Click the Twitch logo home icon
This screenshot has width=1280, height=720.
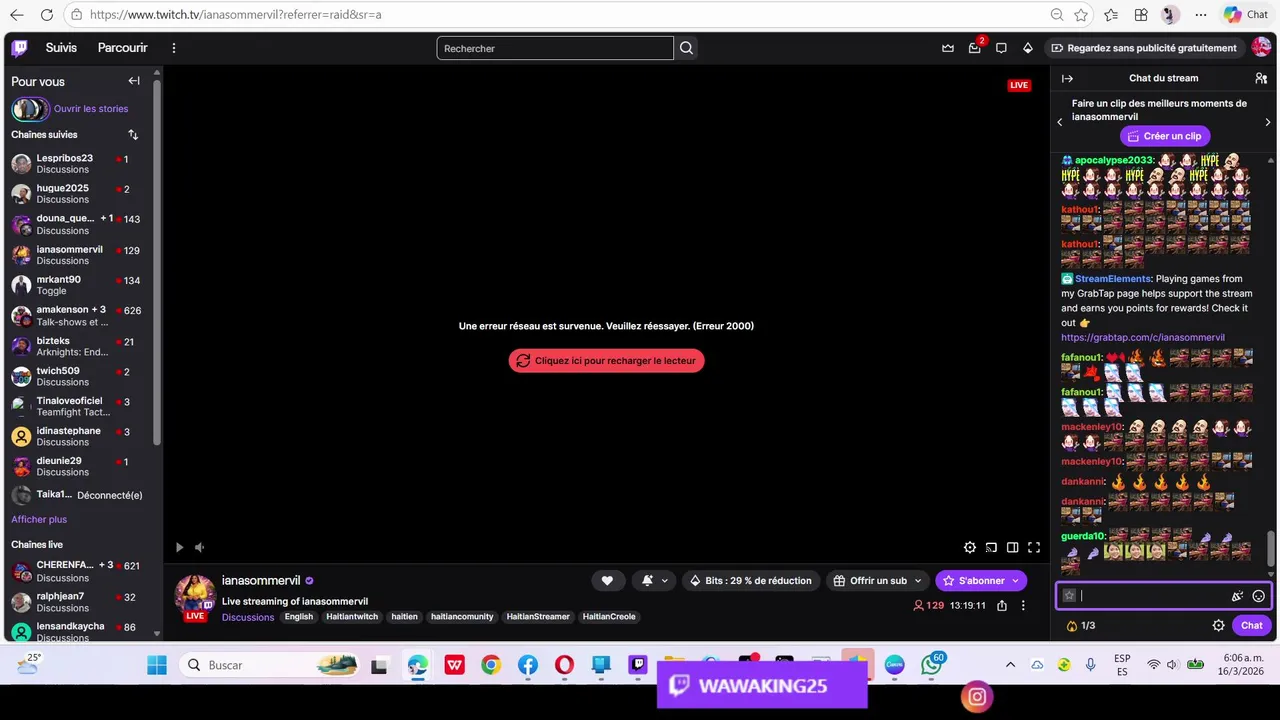(19, 48)
